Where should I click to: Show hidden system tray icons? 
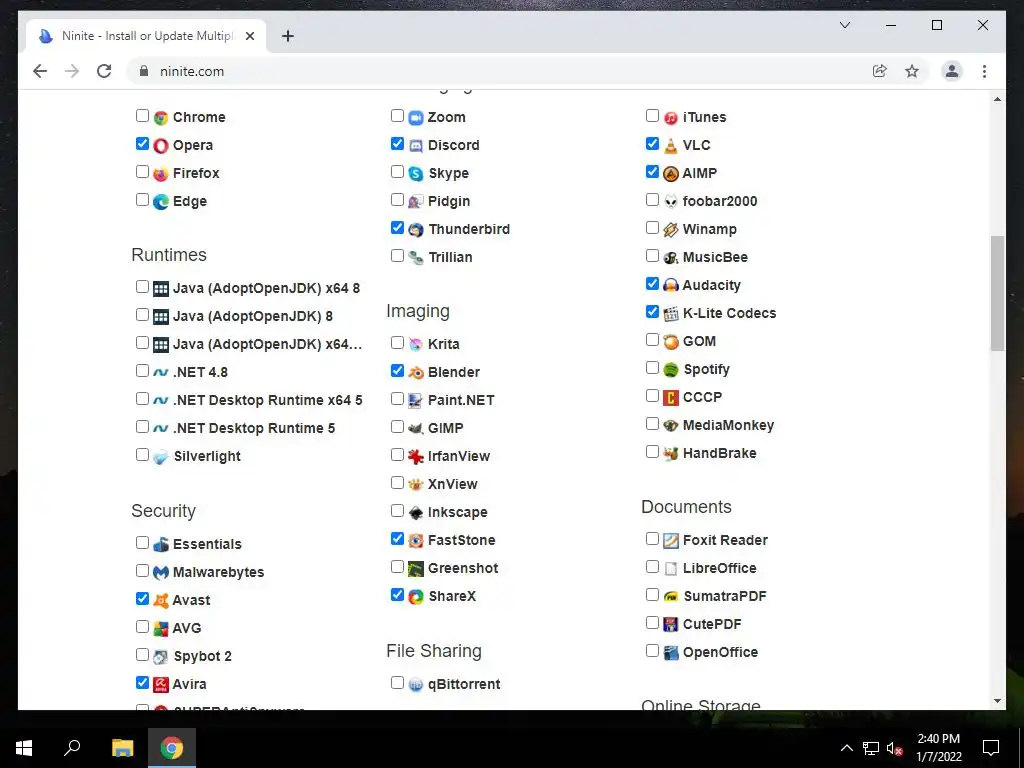pos(846,748)
